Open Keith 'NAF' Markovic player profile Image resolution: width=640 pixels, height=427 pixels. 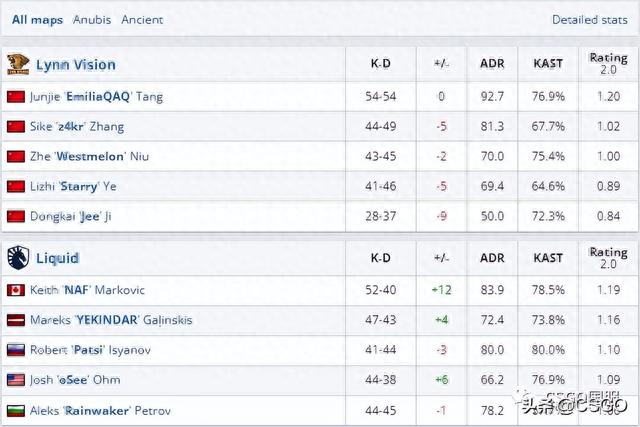point(87,290)
